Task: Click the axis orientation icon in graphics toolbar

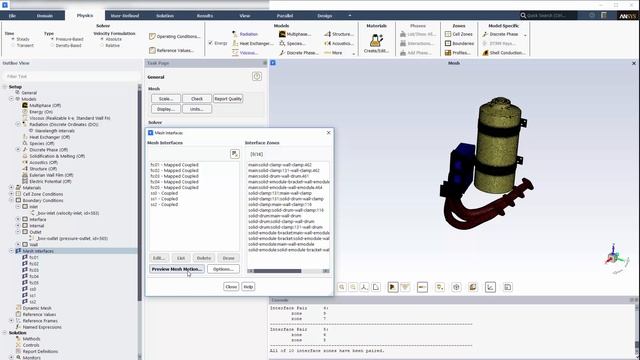Action: (364, 287)
